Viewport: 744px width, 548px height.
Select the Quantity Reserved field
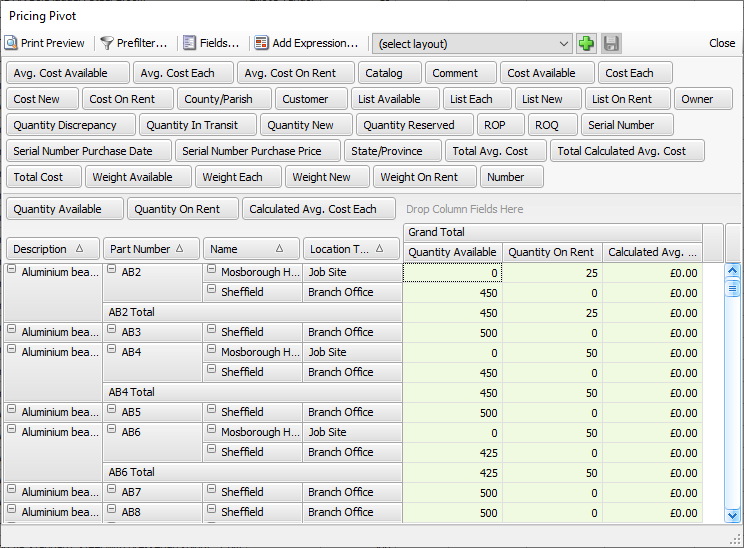tap(415, 125)
